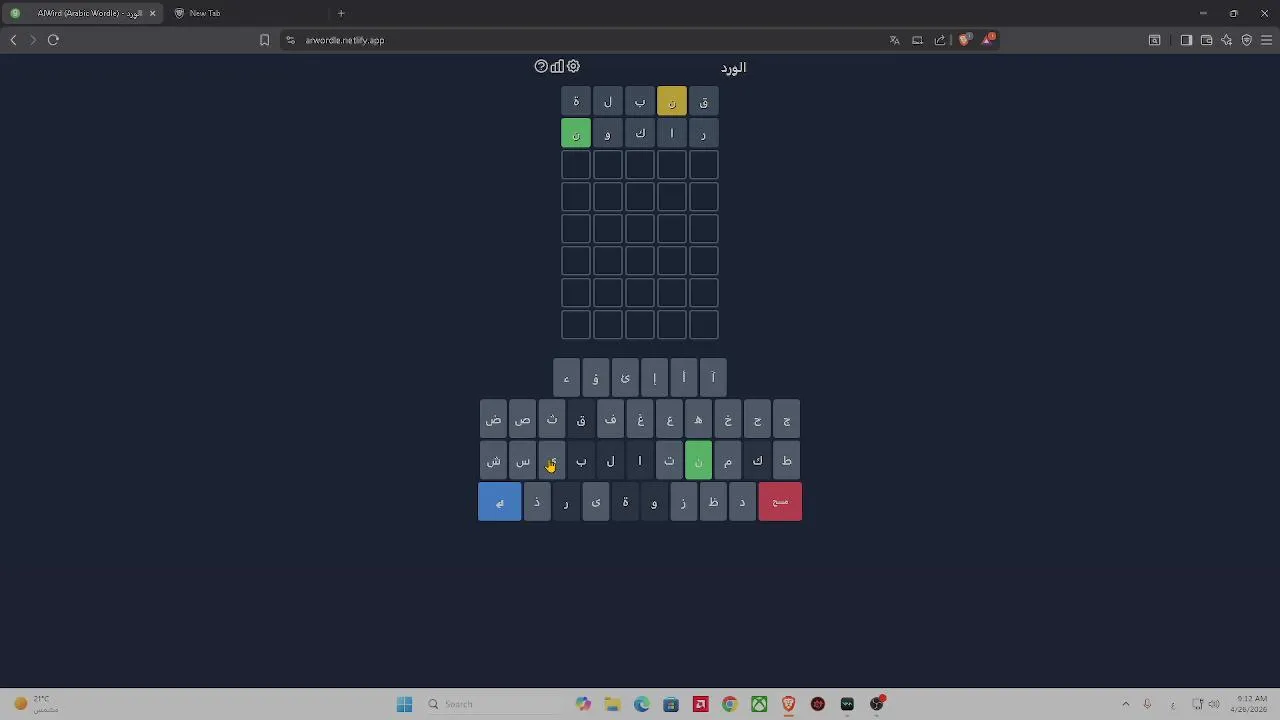Open the help question-mark icon
The width and height of the screenshot is (1280, 720).
click(x=541, y=66)
